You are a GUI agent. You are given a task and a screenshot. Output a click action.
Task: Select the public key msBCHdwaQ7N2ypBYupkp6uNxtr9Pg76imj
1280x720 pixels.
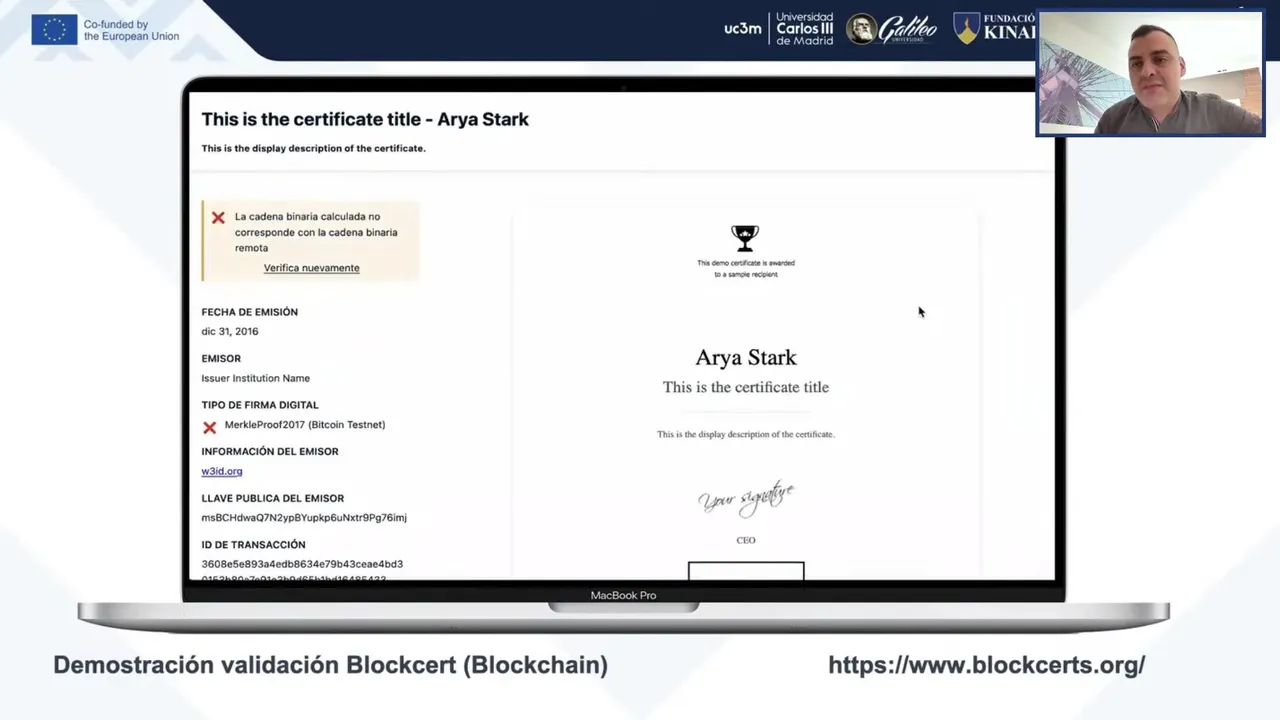(304, 518)
